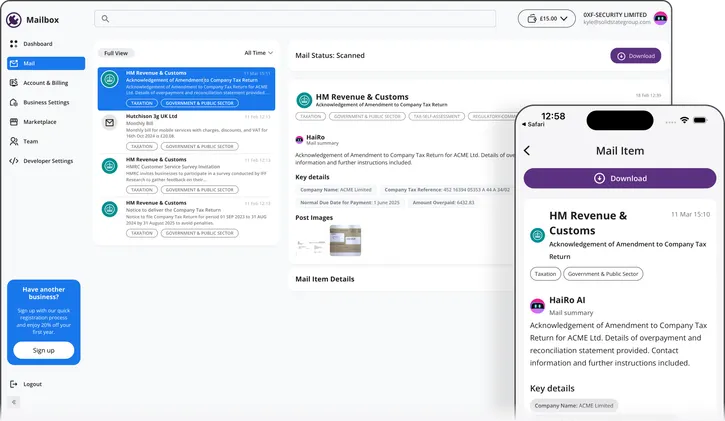Click the Mail envelope icon in the sidebar
Image resolution: width=725 pixels, height=421 pixels.
[x=14, y=63]
